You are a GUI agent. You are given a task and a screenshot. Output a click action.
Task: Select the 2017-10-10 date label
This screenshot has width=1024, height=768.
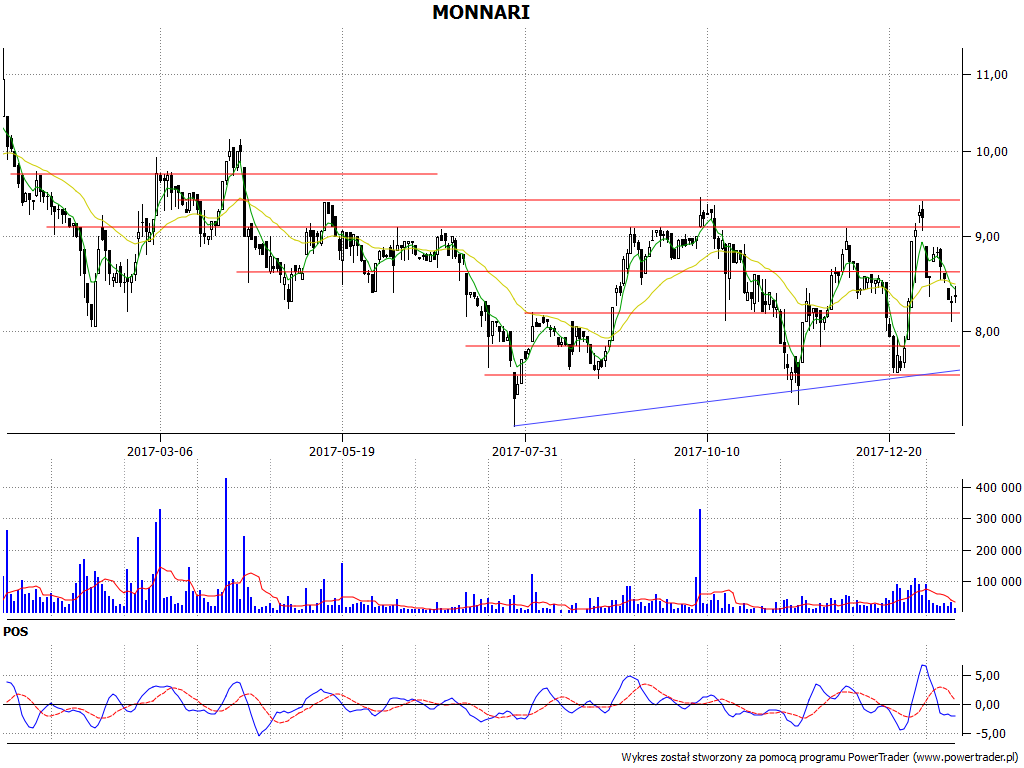(x=707, y=451)
